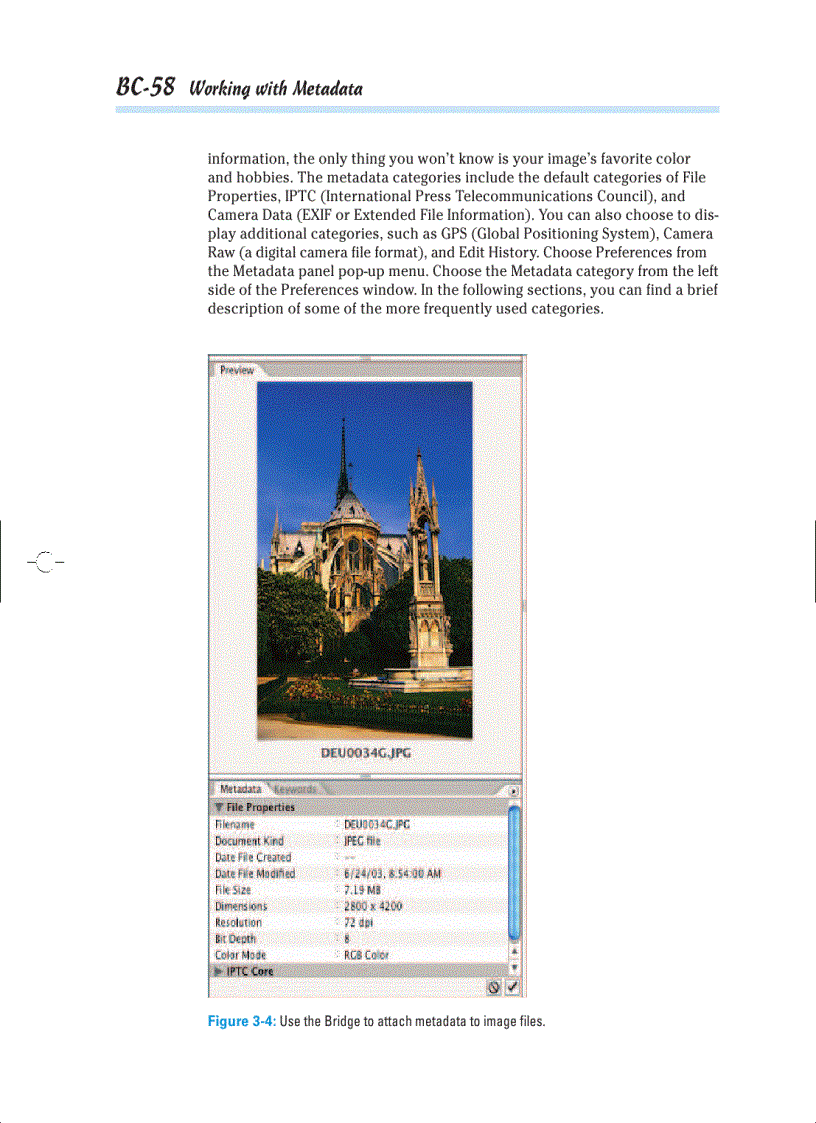Image resolution: width=816 pixels, height=1123 pixels.
Task: Toggle edit mode for the Bit Depth field
Action: pyautogui.click(x=340, y=938)
